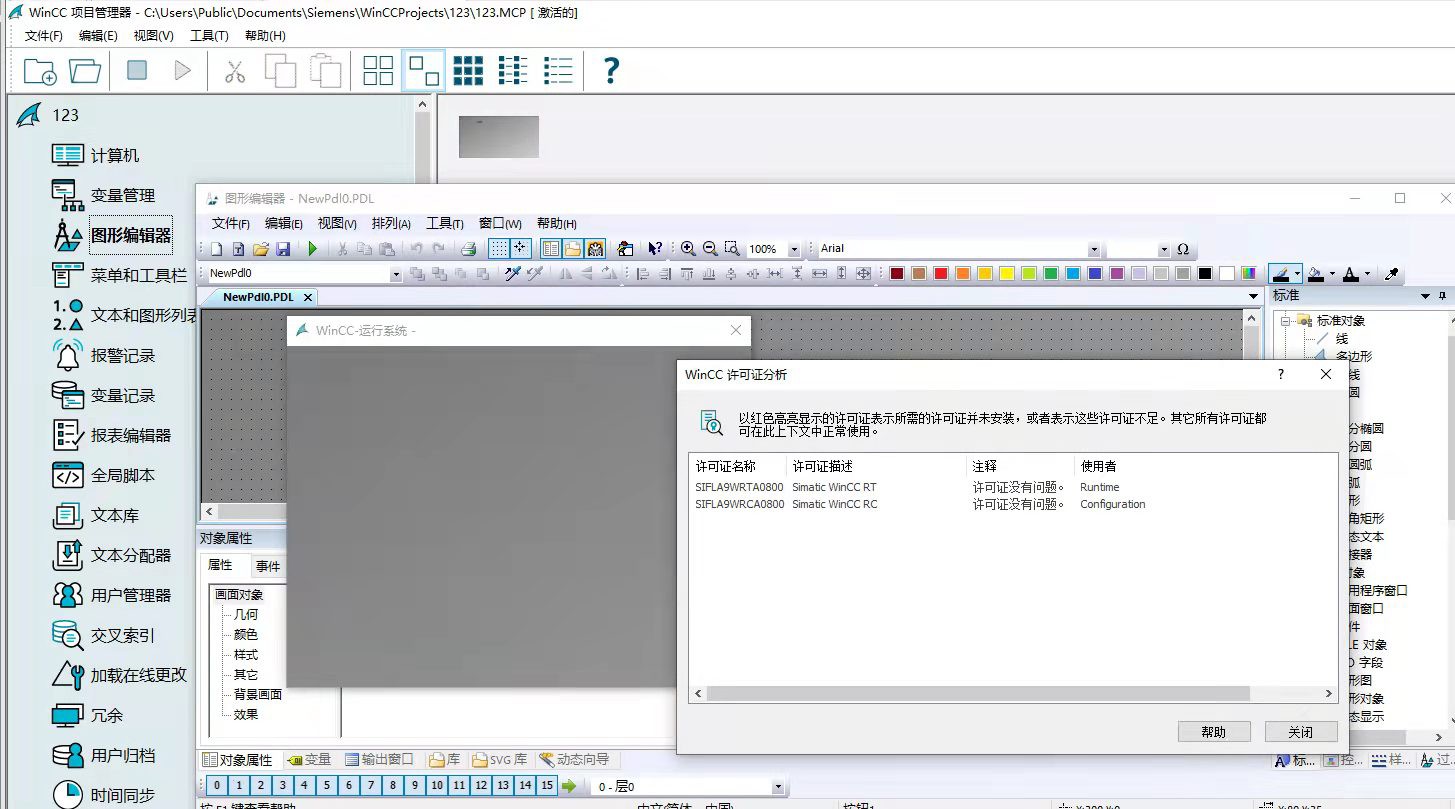Open 排列(A) menu in graphics editor
Viewport: 1455px width, 809px height.
click(391, 224)
